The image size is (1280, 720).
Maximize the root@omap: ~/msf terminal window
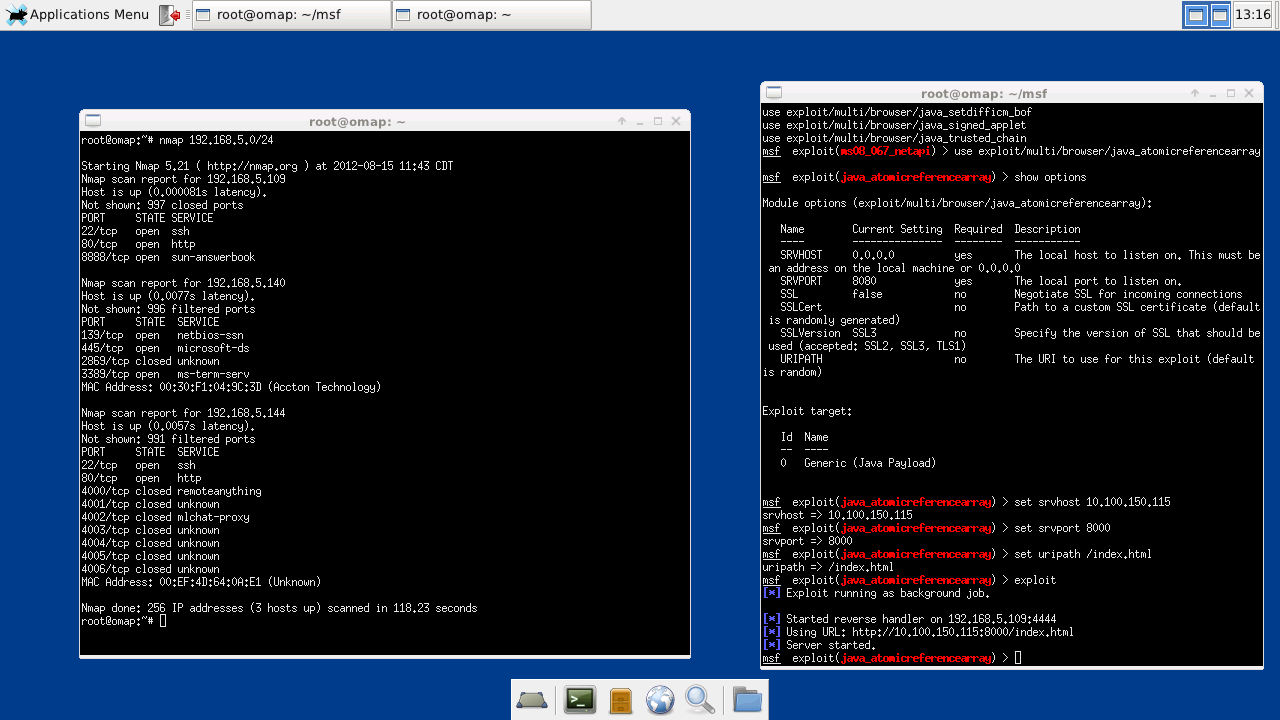coord(1230,93)
